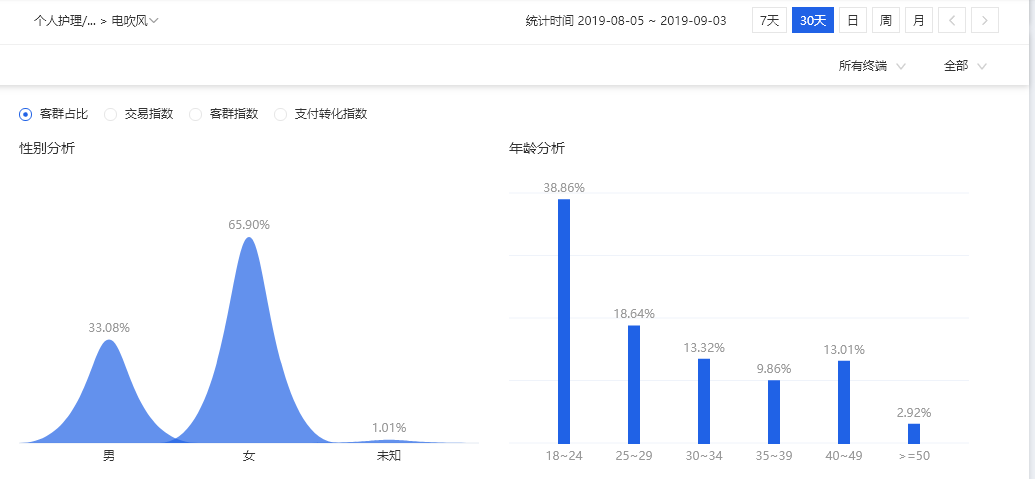Click the 33.08% value label
The height and width of the screenshot is (479, 1035).
pyautogui.click(x=110, y=328)
